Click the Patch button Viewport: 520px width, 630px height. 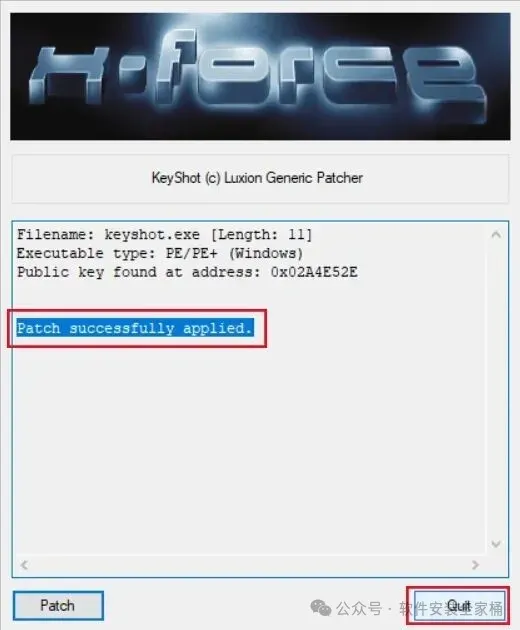[58, 605]
